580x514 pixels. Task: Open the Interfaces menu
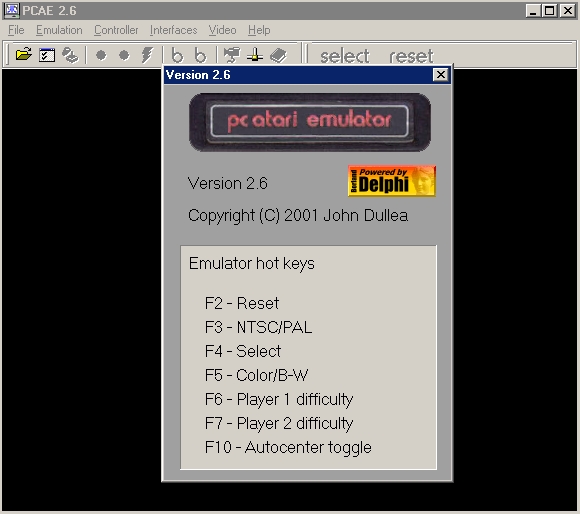[x=173, y=30]
